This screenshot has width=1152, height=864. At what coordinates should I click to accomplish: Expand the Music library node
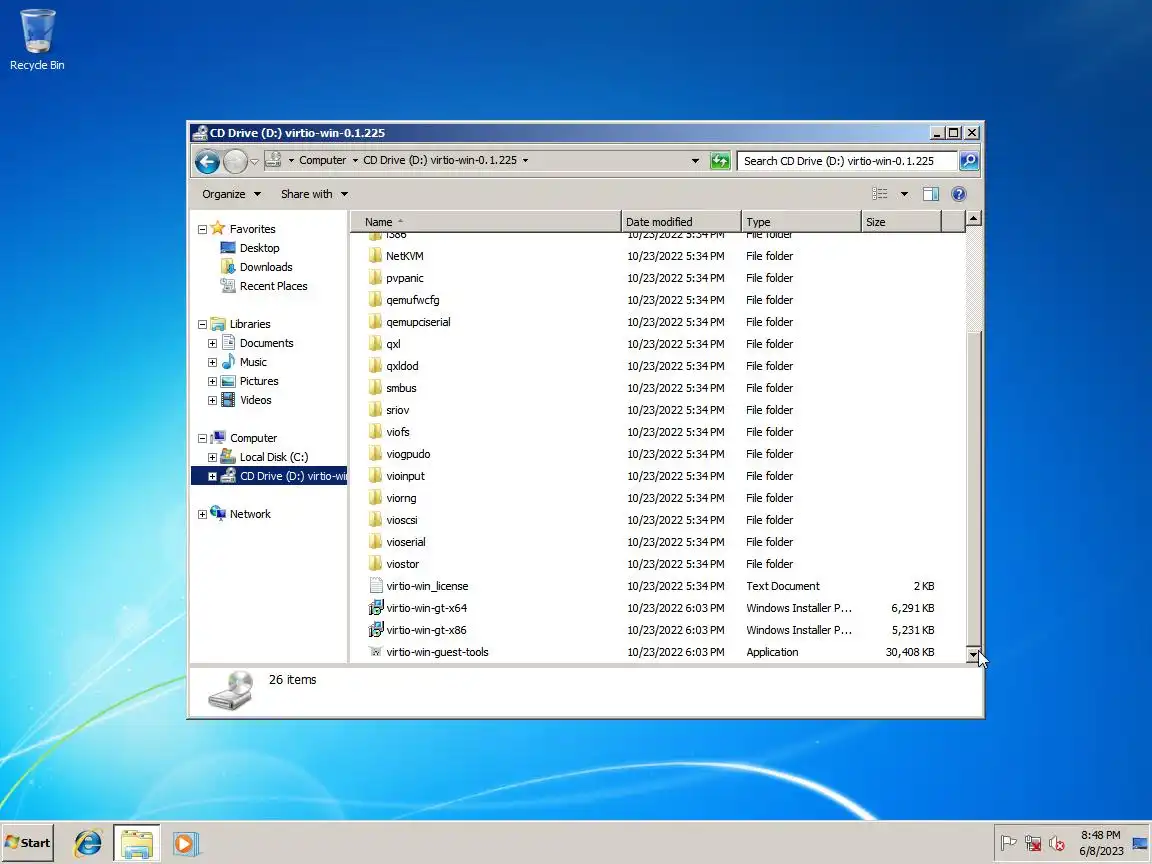point(212,362)
